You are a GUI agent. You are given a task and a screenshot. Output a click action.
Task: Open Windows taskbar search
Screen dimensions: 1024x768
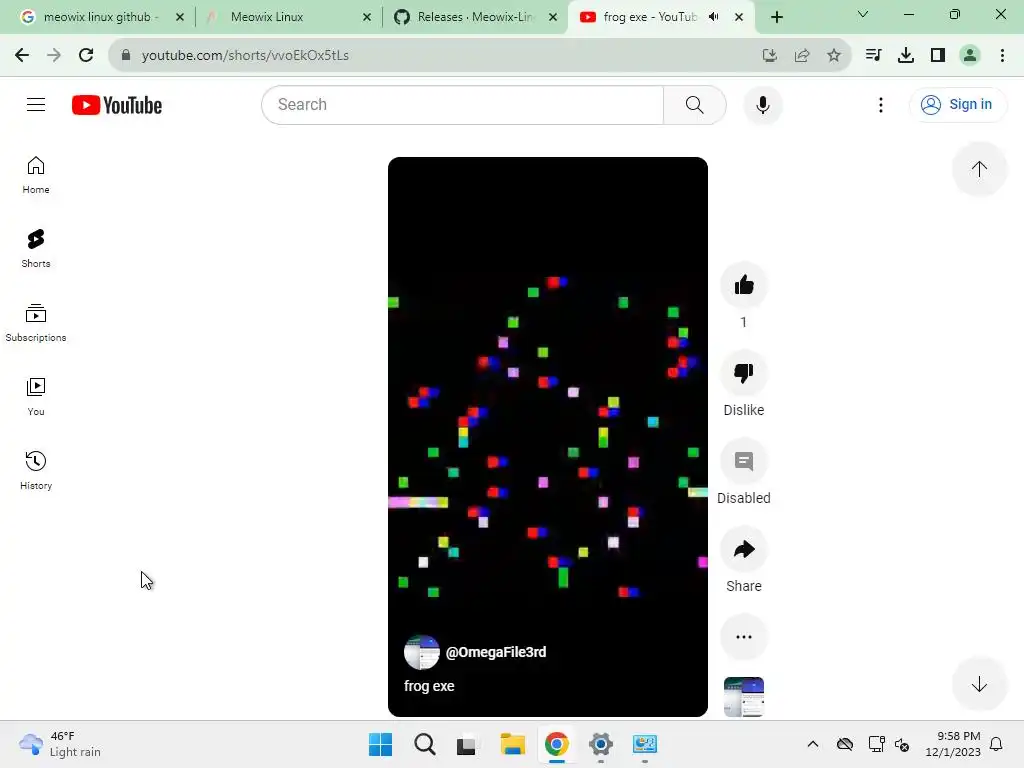click(x=424, y=744)
